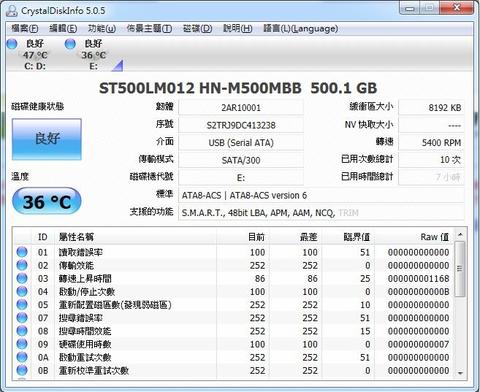
Task: Select the 傳輸效能 attribute row
Action: tap(233, 265)
